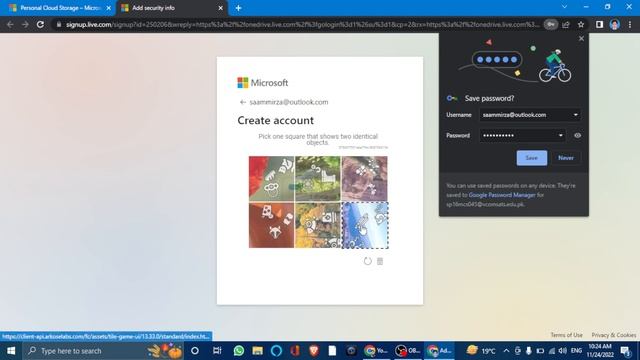Open Cortana circle on taskbar
Viewport: 640px width, 360px height.
(x=195, y=351)
